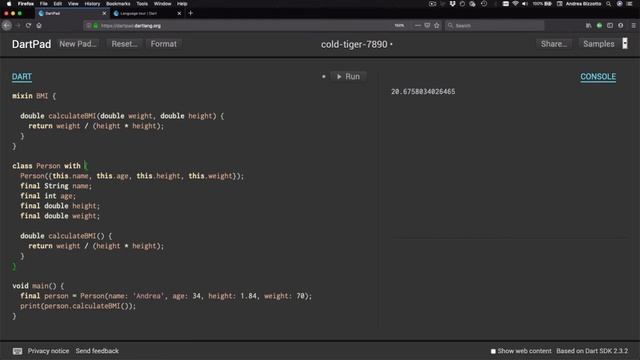Click the 'final String name;' code line
This screenshot has width=640, height=360.
pos(56,186)
